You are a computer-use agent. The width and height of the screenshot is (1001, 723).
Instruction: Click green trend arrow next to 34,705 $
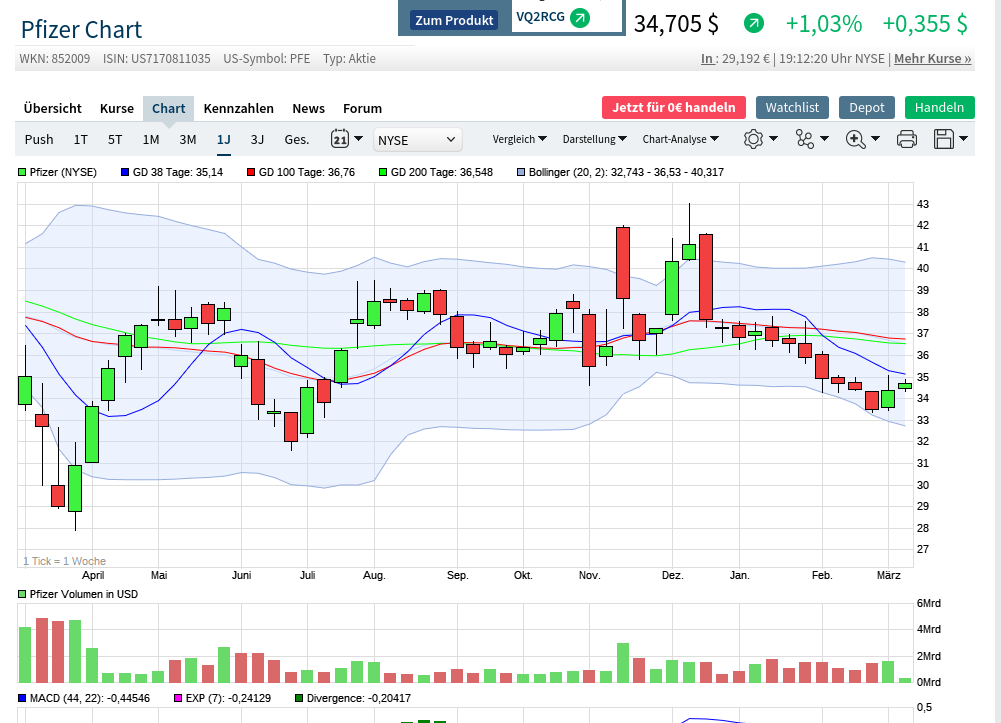point(754,24)
